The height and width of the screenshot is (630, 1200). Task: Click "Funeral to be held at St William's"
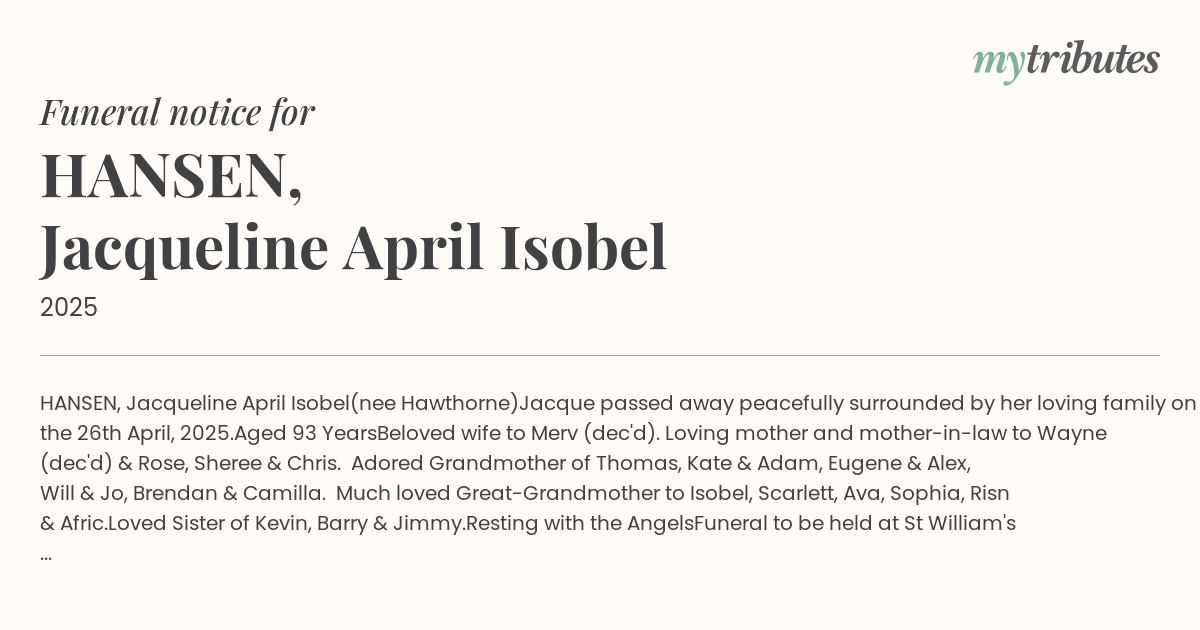coord(855,524)
